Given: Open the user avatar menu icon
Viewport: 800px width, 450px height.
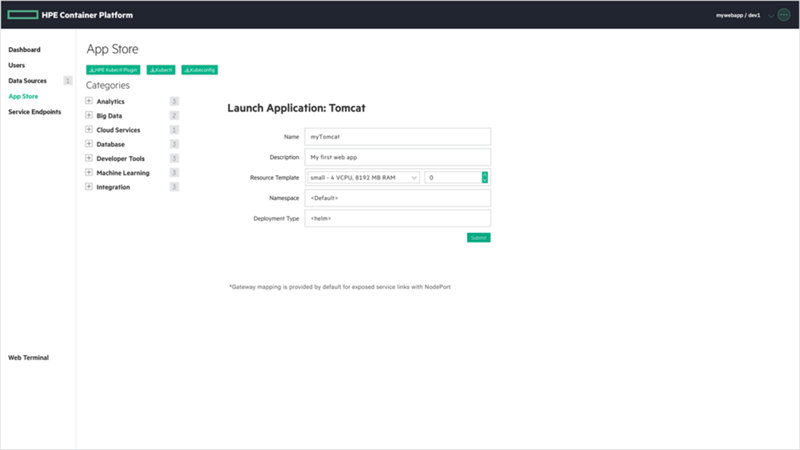Looking at the screenshot, I should (784, 15).
